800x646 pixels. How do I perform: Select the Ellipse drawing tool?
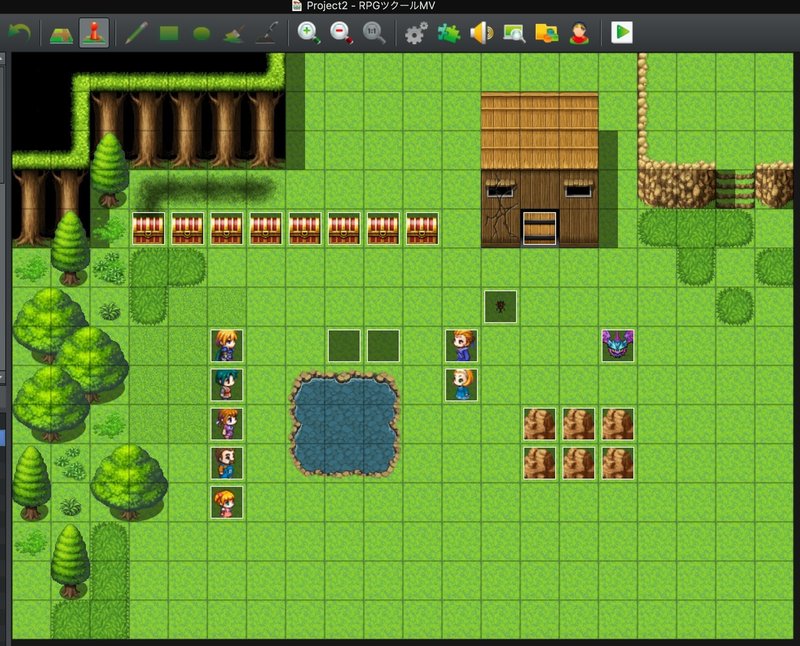tap(202, 34)
